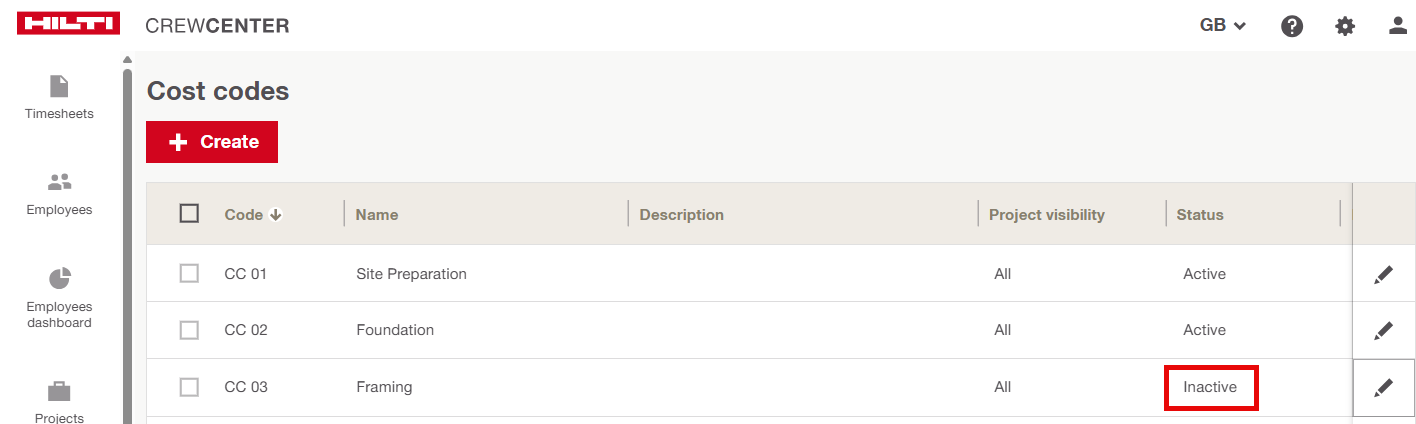Open Timesheets in the sidebar
Viewport: 1416px width, 424px height.
point(59,97)
